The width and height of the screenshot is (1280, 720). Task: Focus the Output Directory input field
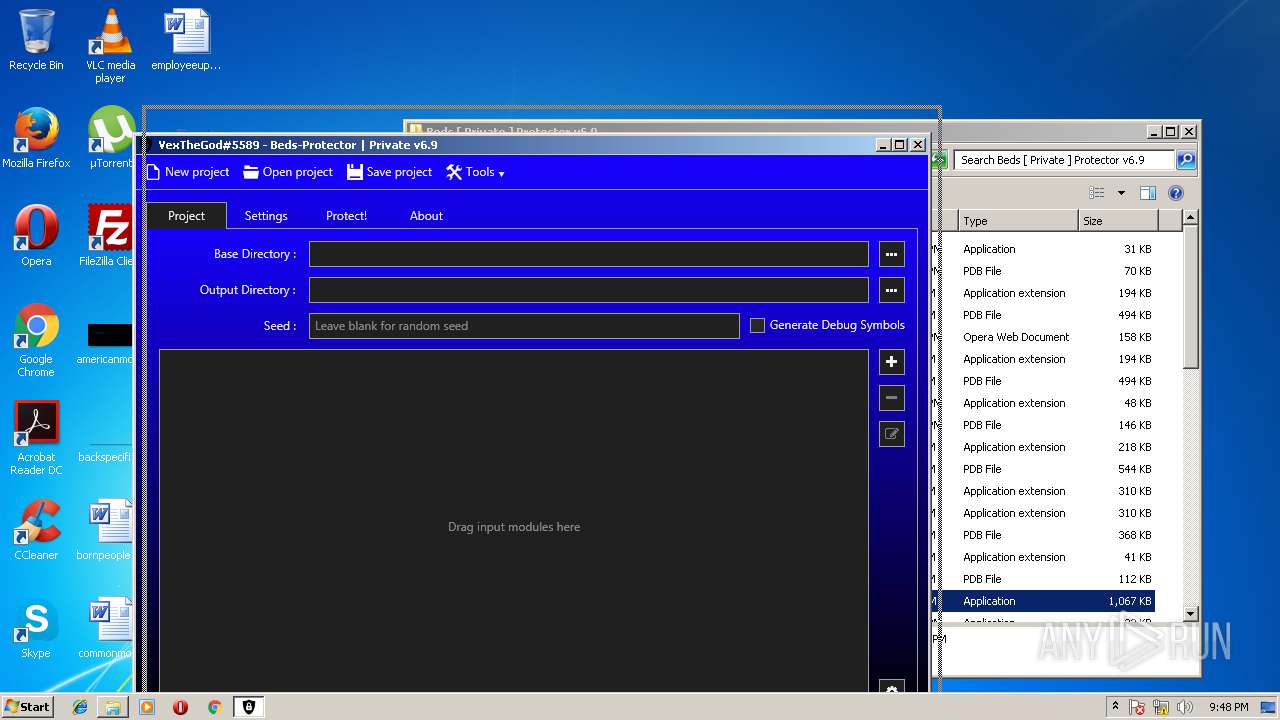588,290
